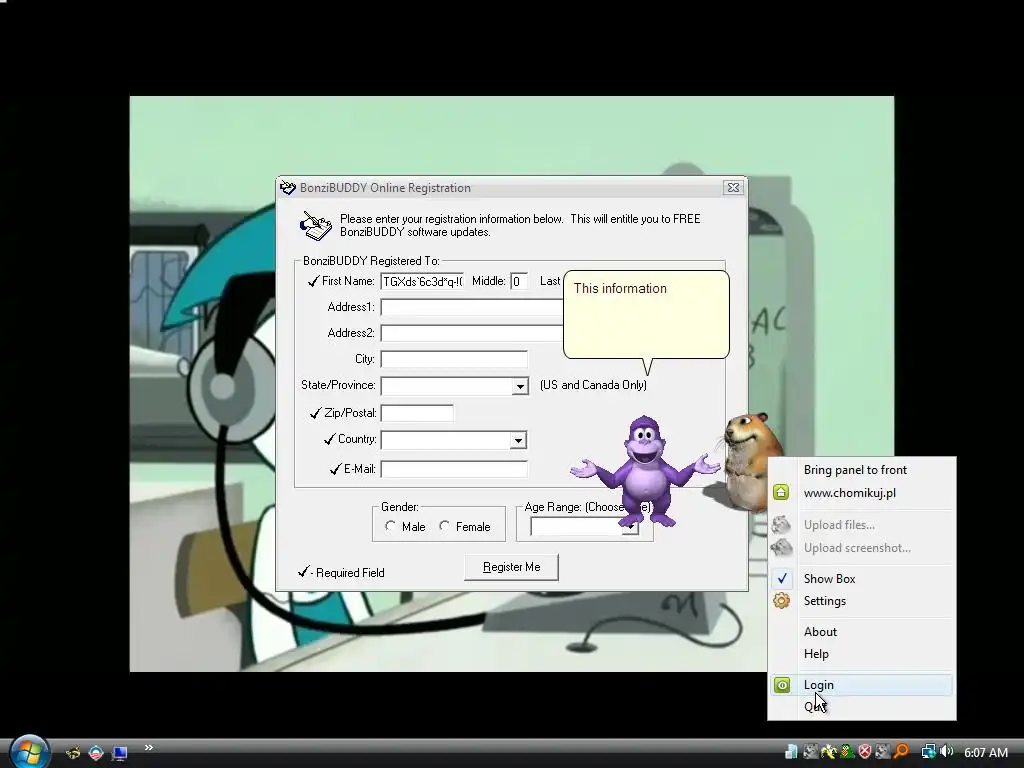Click the 6:07 AM clock
This screenshot has width=1024, height=768.
pos(985,752)
